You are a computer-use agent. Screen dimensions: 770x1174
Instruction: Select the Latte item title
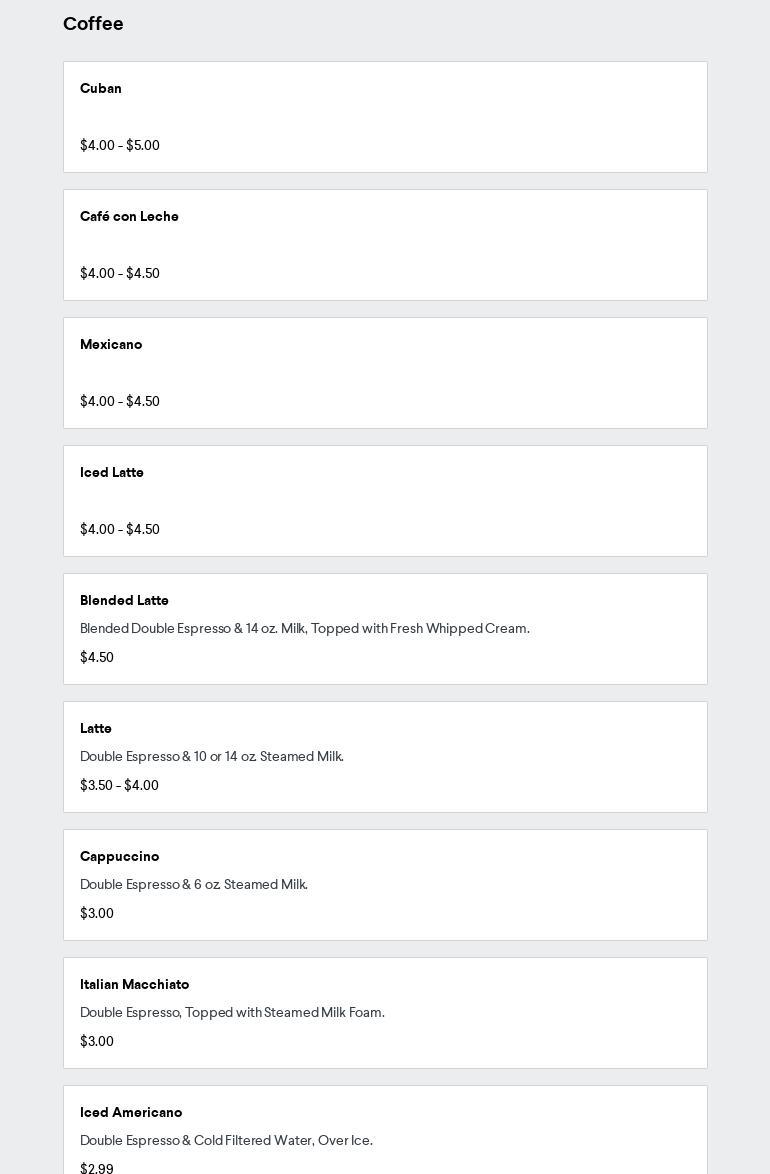[96, 729]
